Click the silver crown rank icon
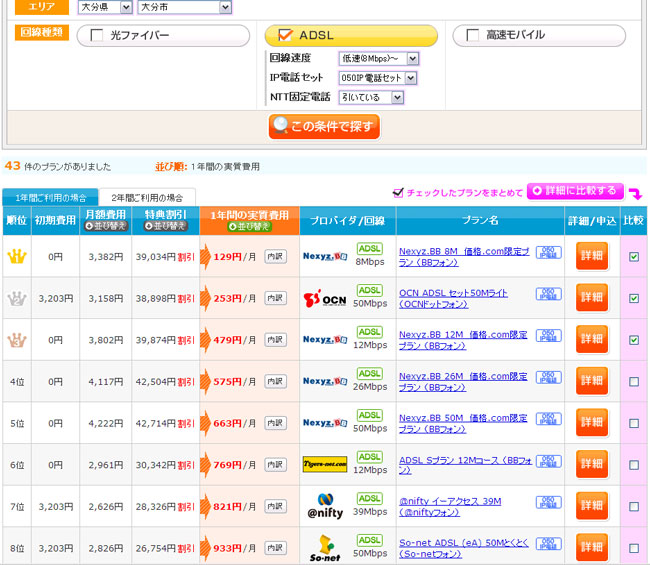This screenshot has height=565, width=650. [17, 298]
